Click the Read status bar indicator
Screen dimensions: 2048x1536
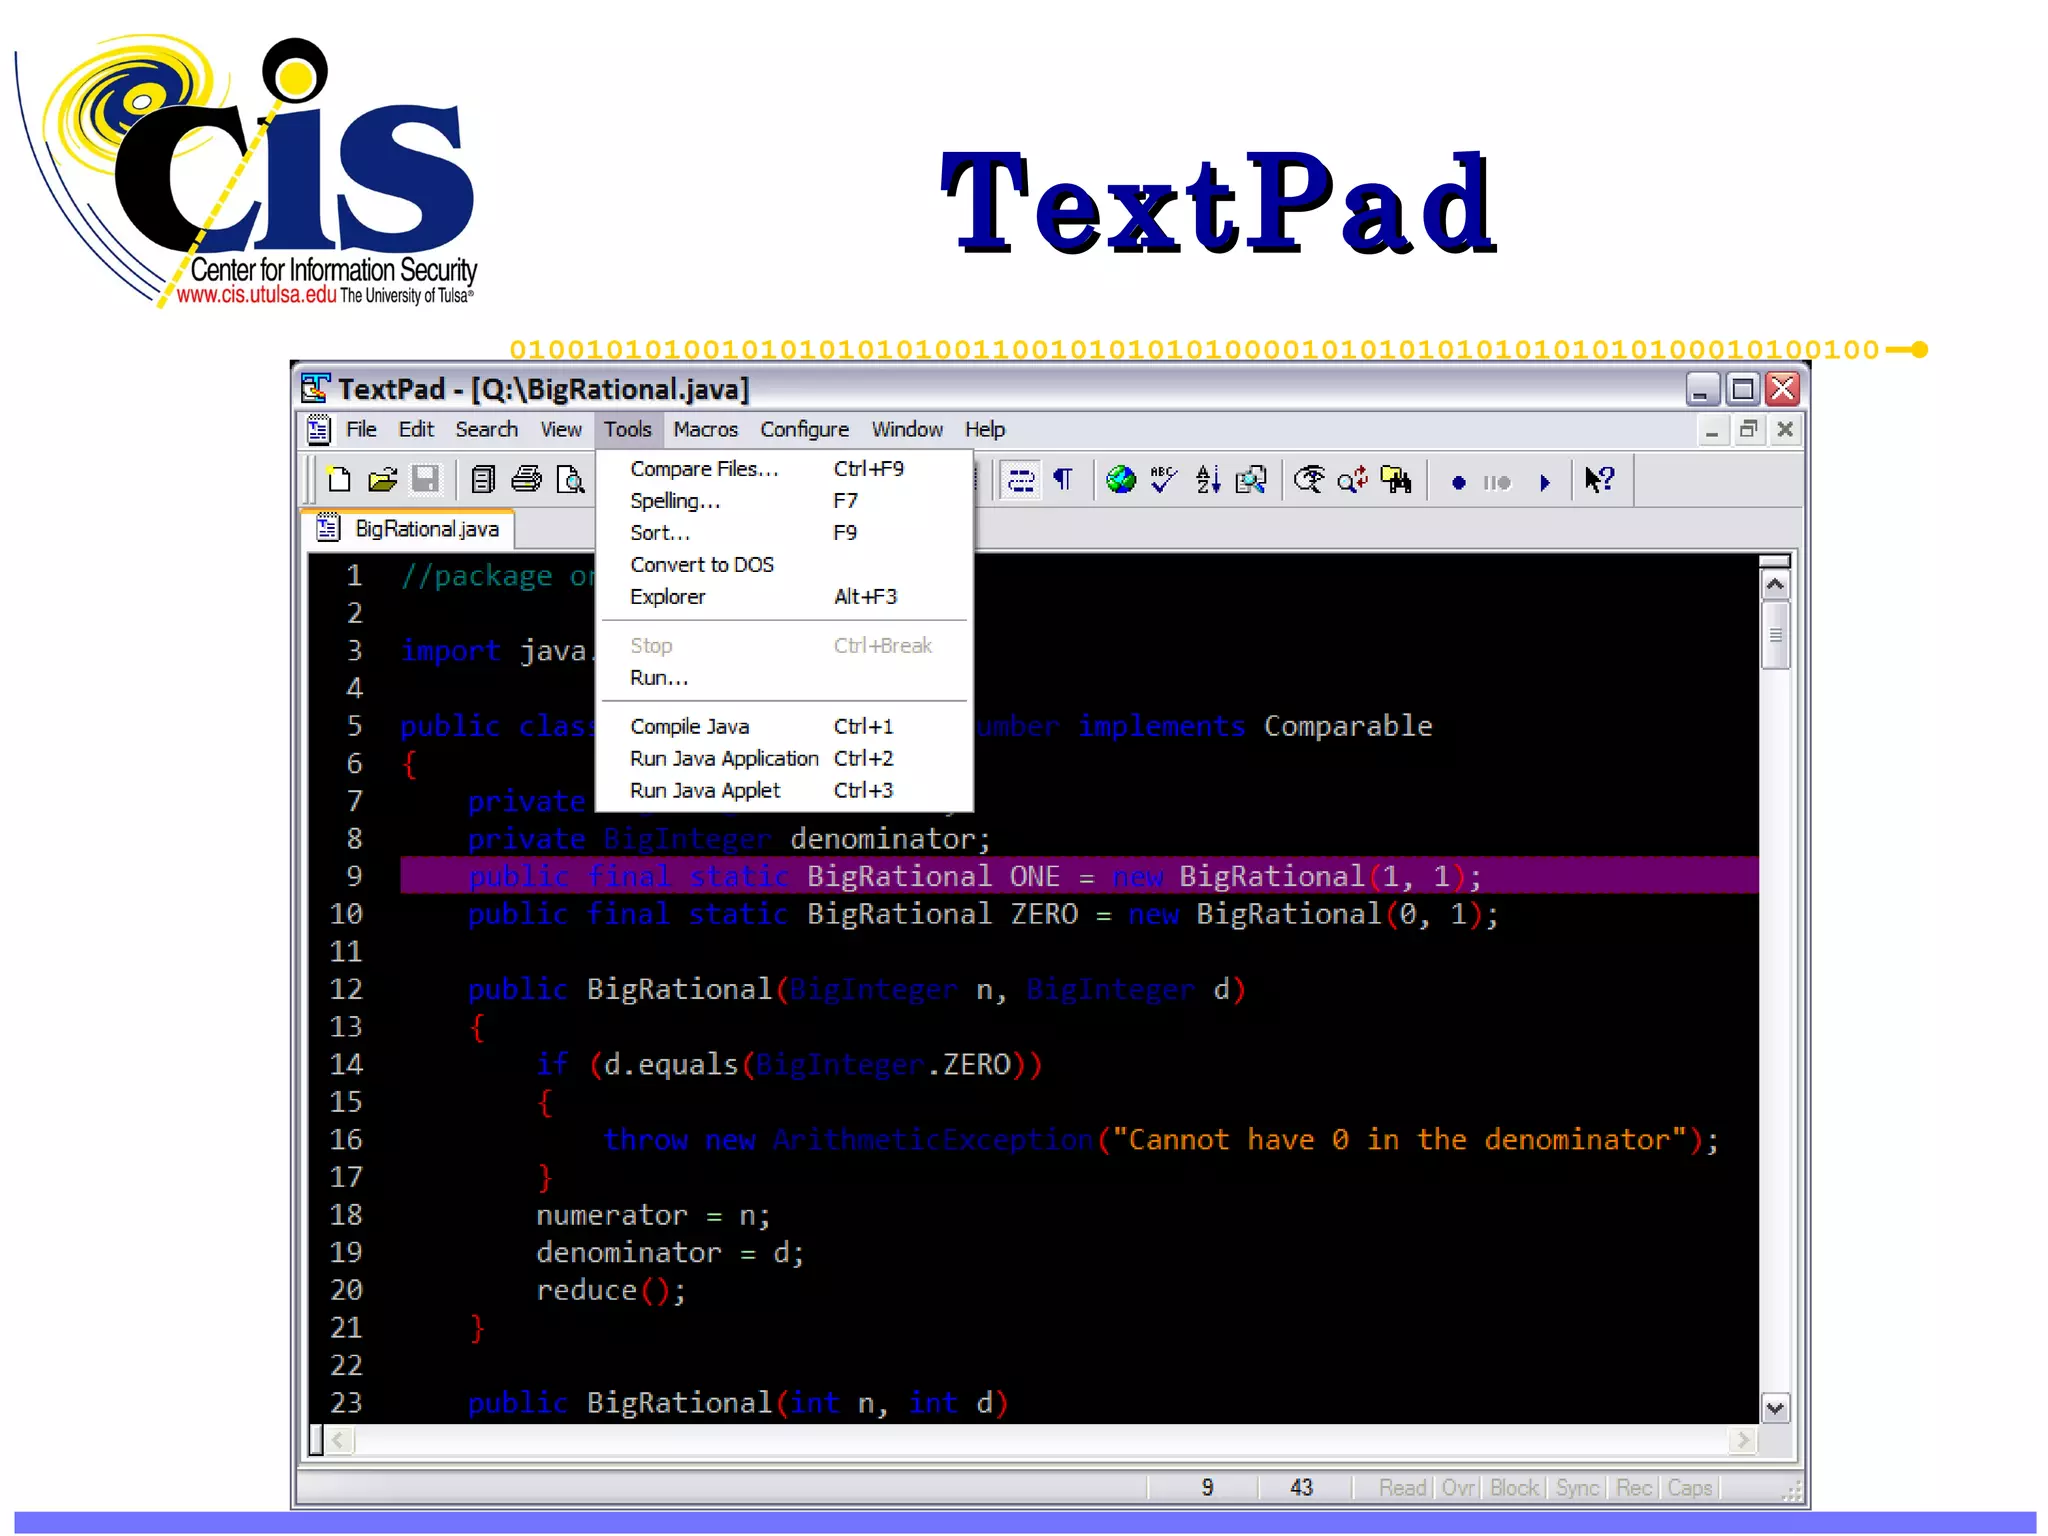click(x=1402, y=1488)
